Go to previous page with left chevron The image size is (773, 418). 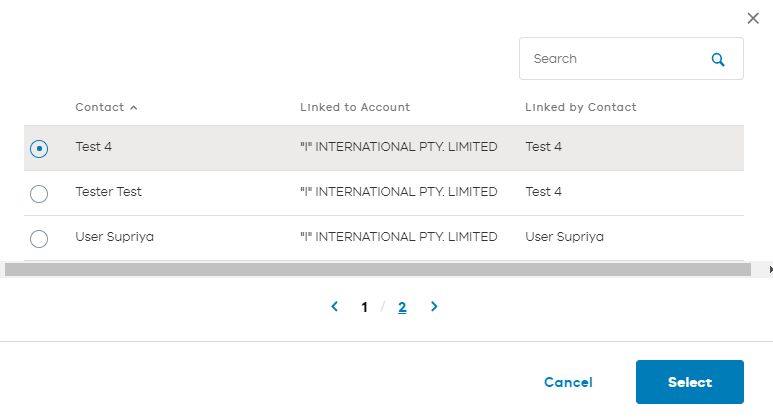tap(334, 307)
